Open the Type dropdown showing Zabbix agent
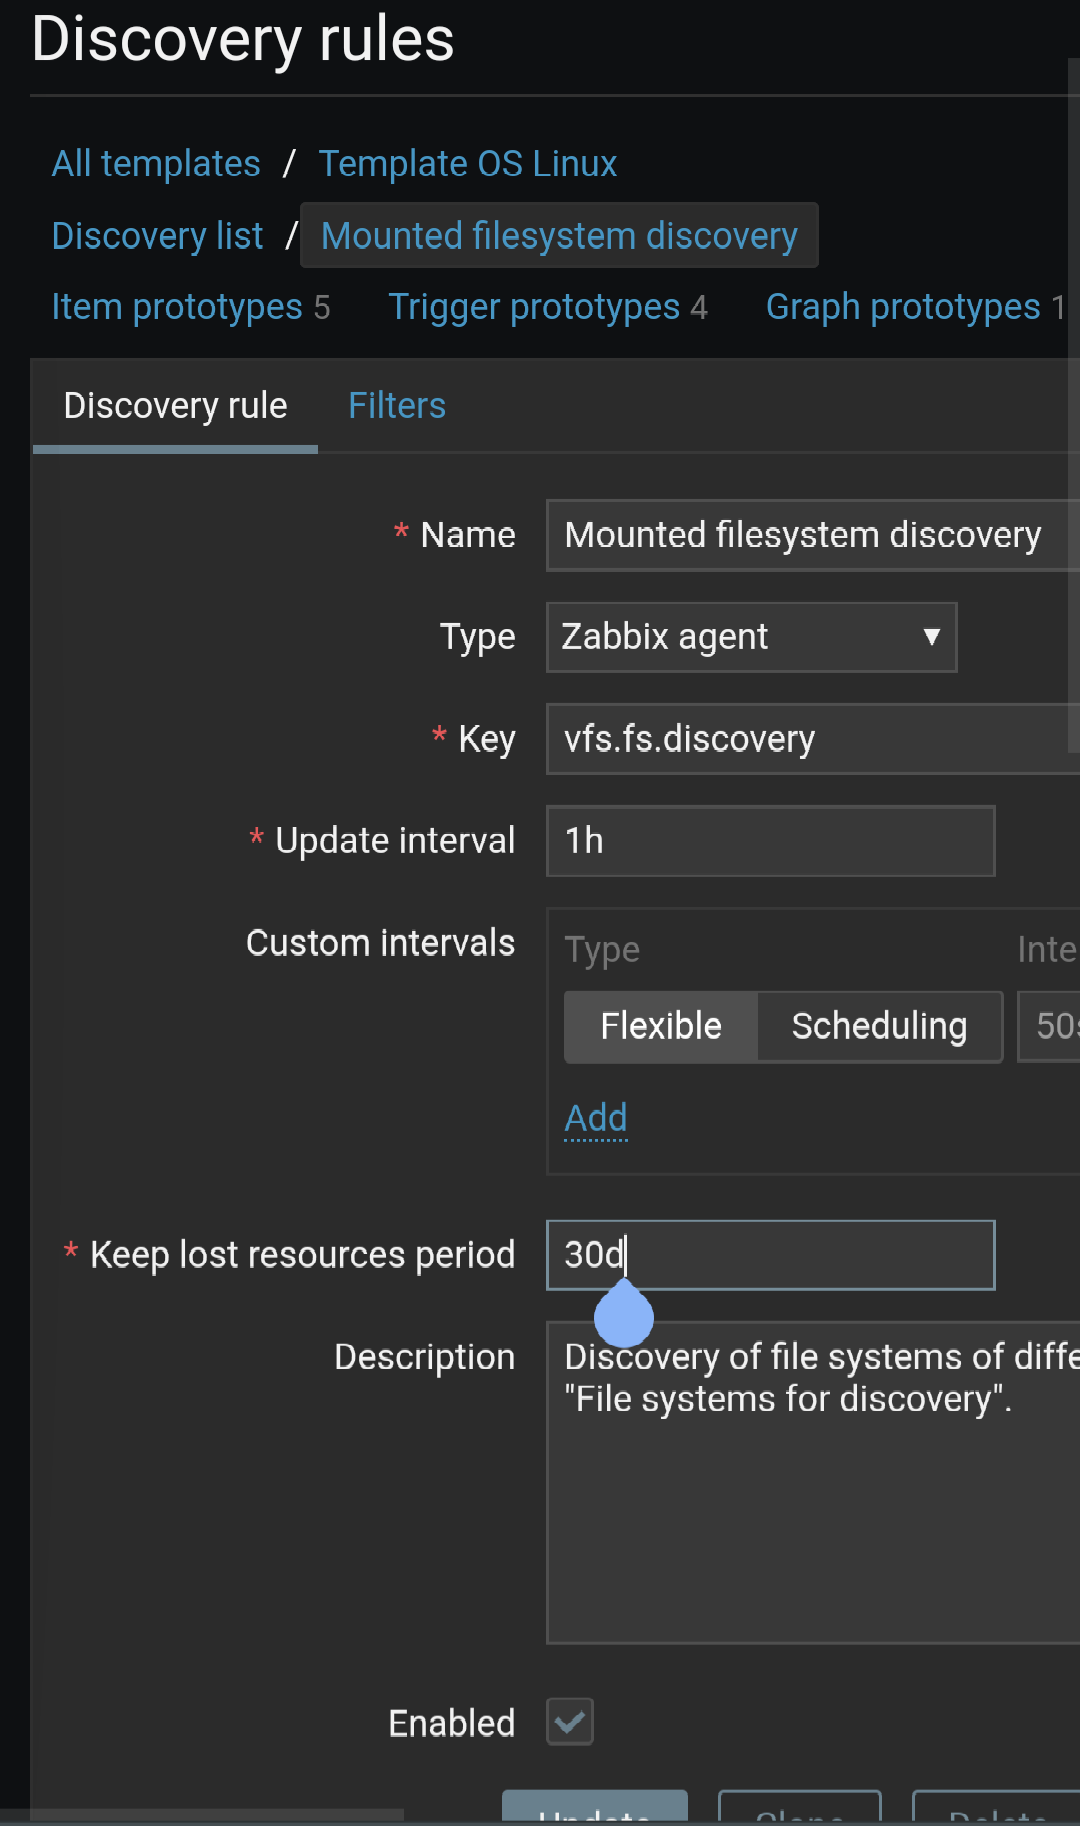Screen dimensions: 1080x1826 (x=751, y=637)
